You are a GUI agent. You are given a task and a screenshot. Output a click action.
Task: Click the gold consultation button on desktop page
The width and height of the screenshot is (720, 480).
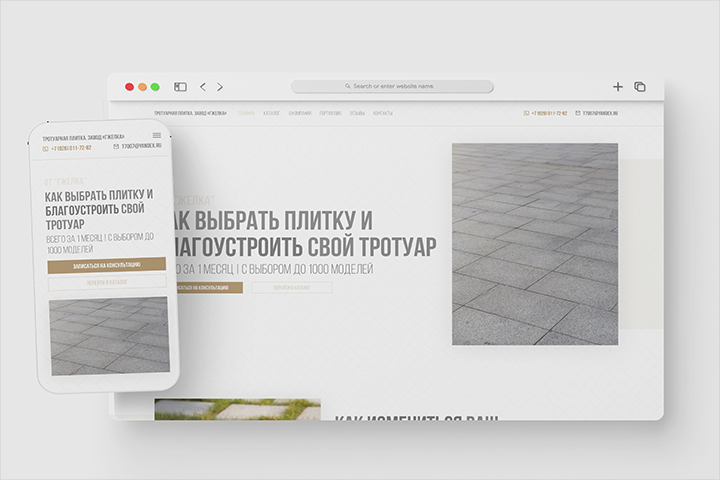[x=209, y=288]
